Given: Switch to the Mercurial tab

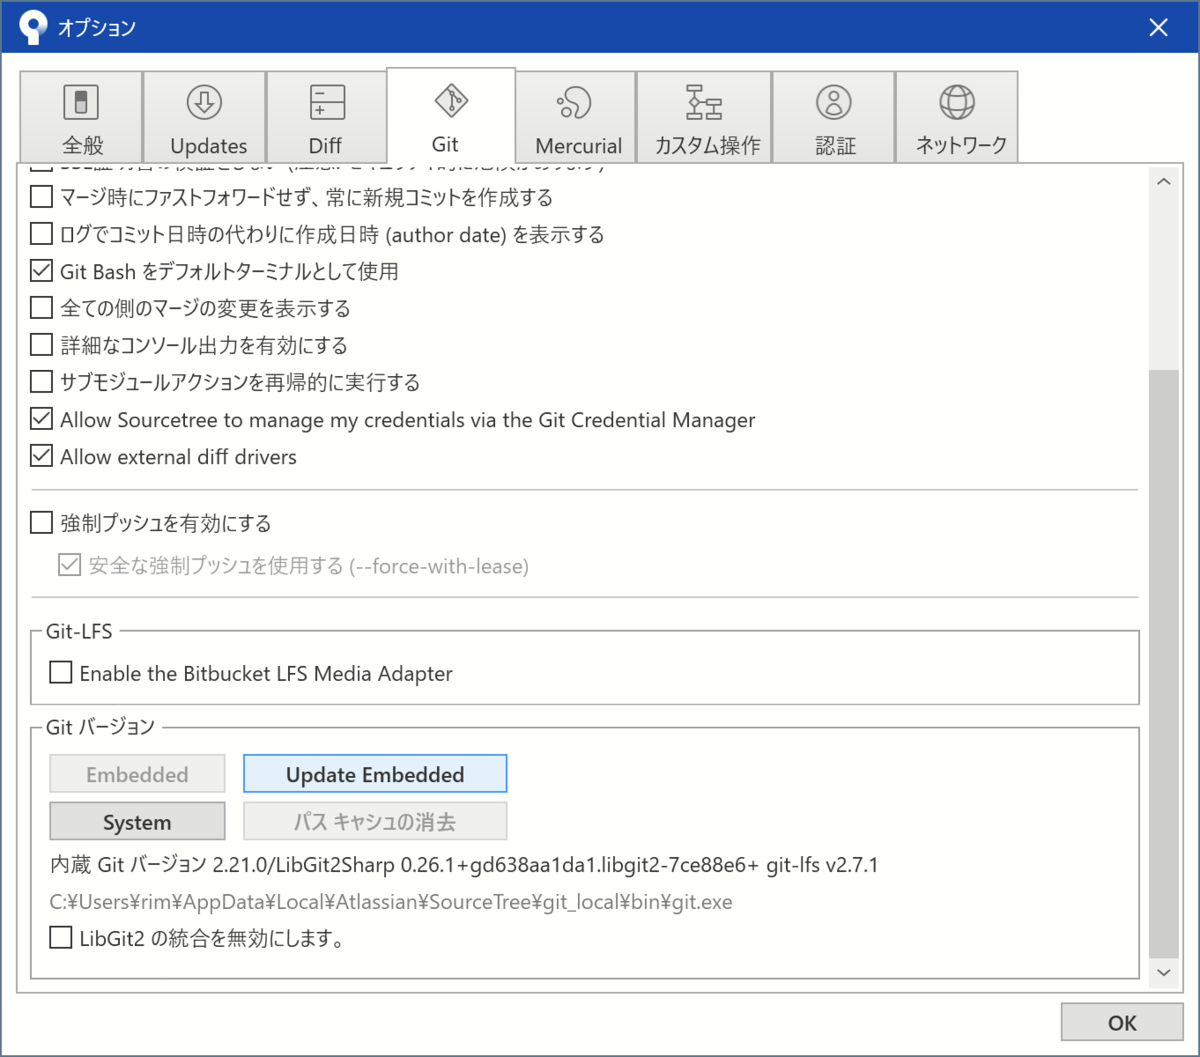Looking at the screenshot, I should tap(576, 116).
